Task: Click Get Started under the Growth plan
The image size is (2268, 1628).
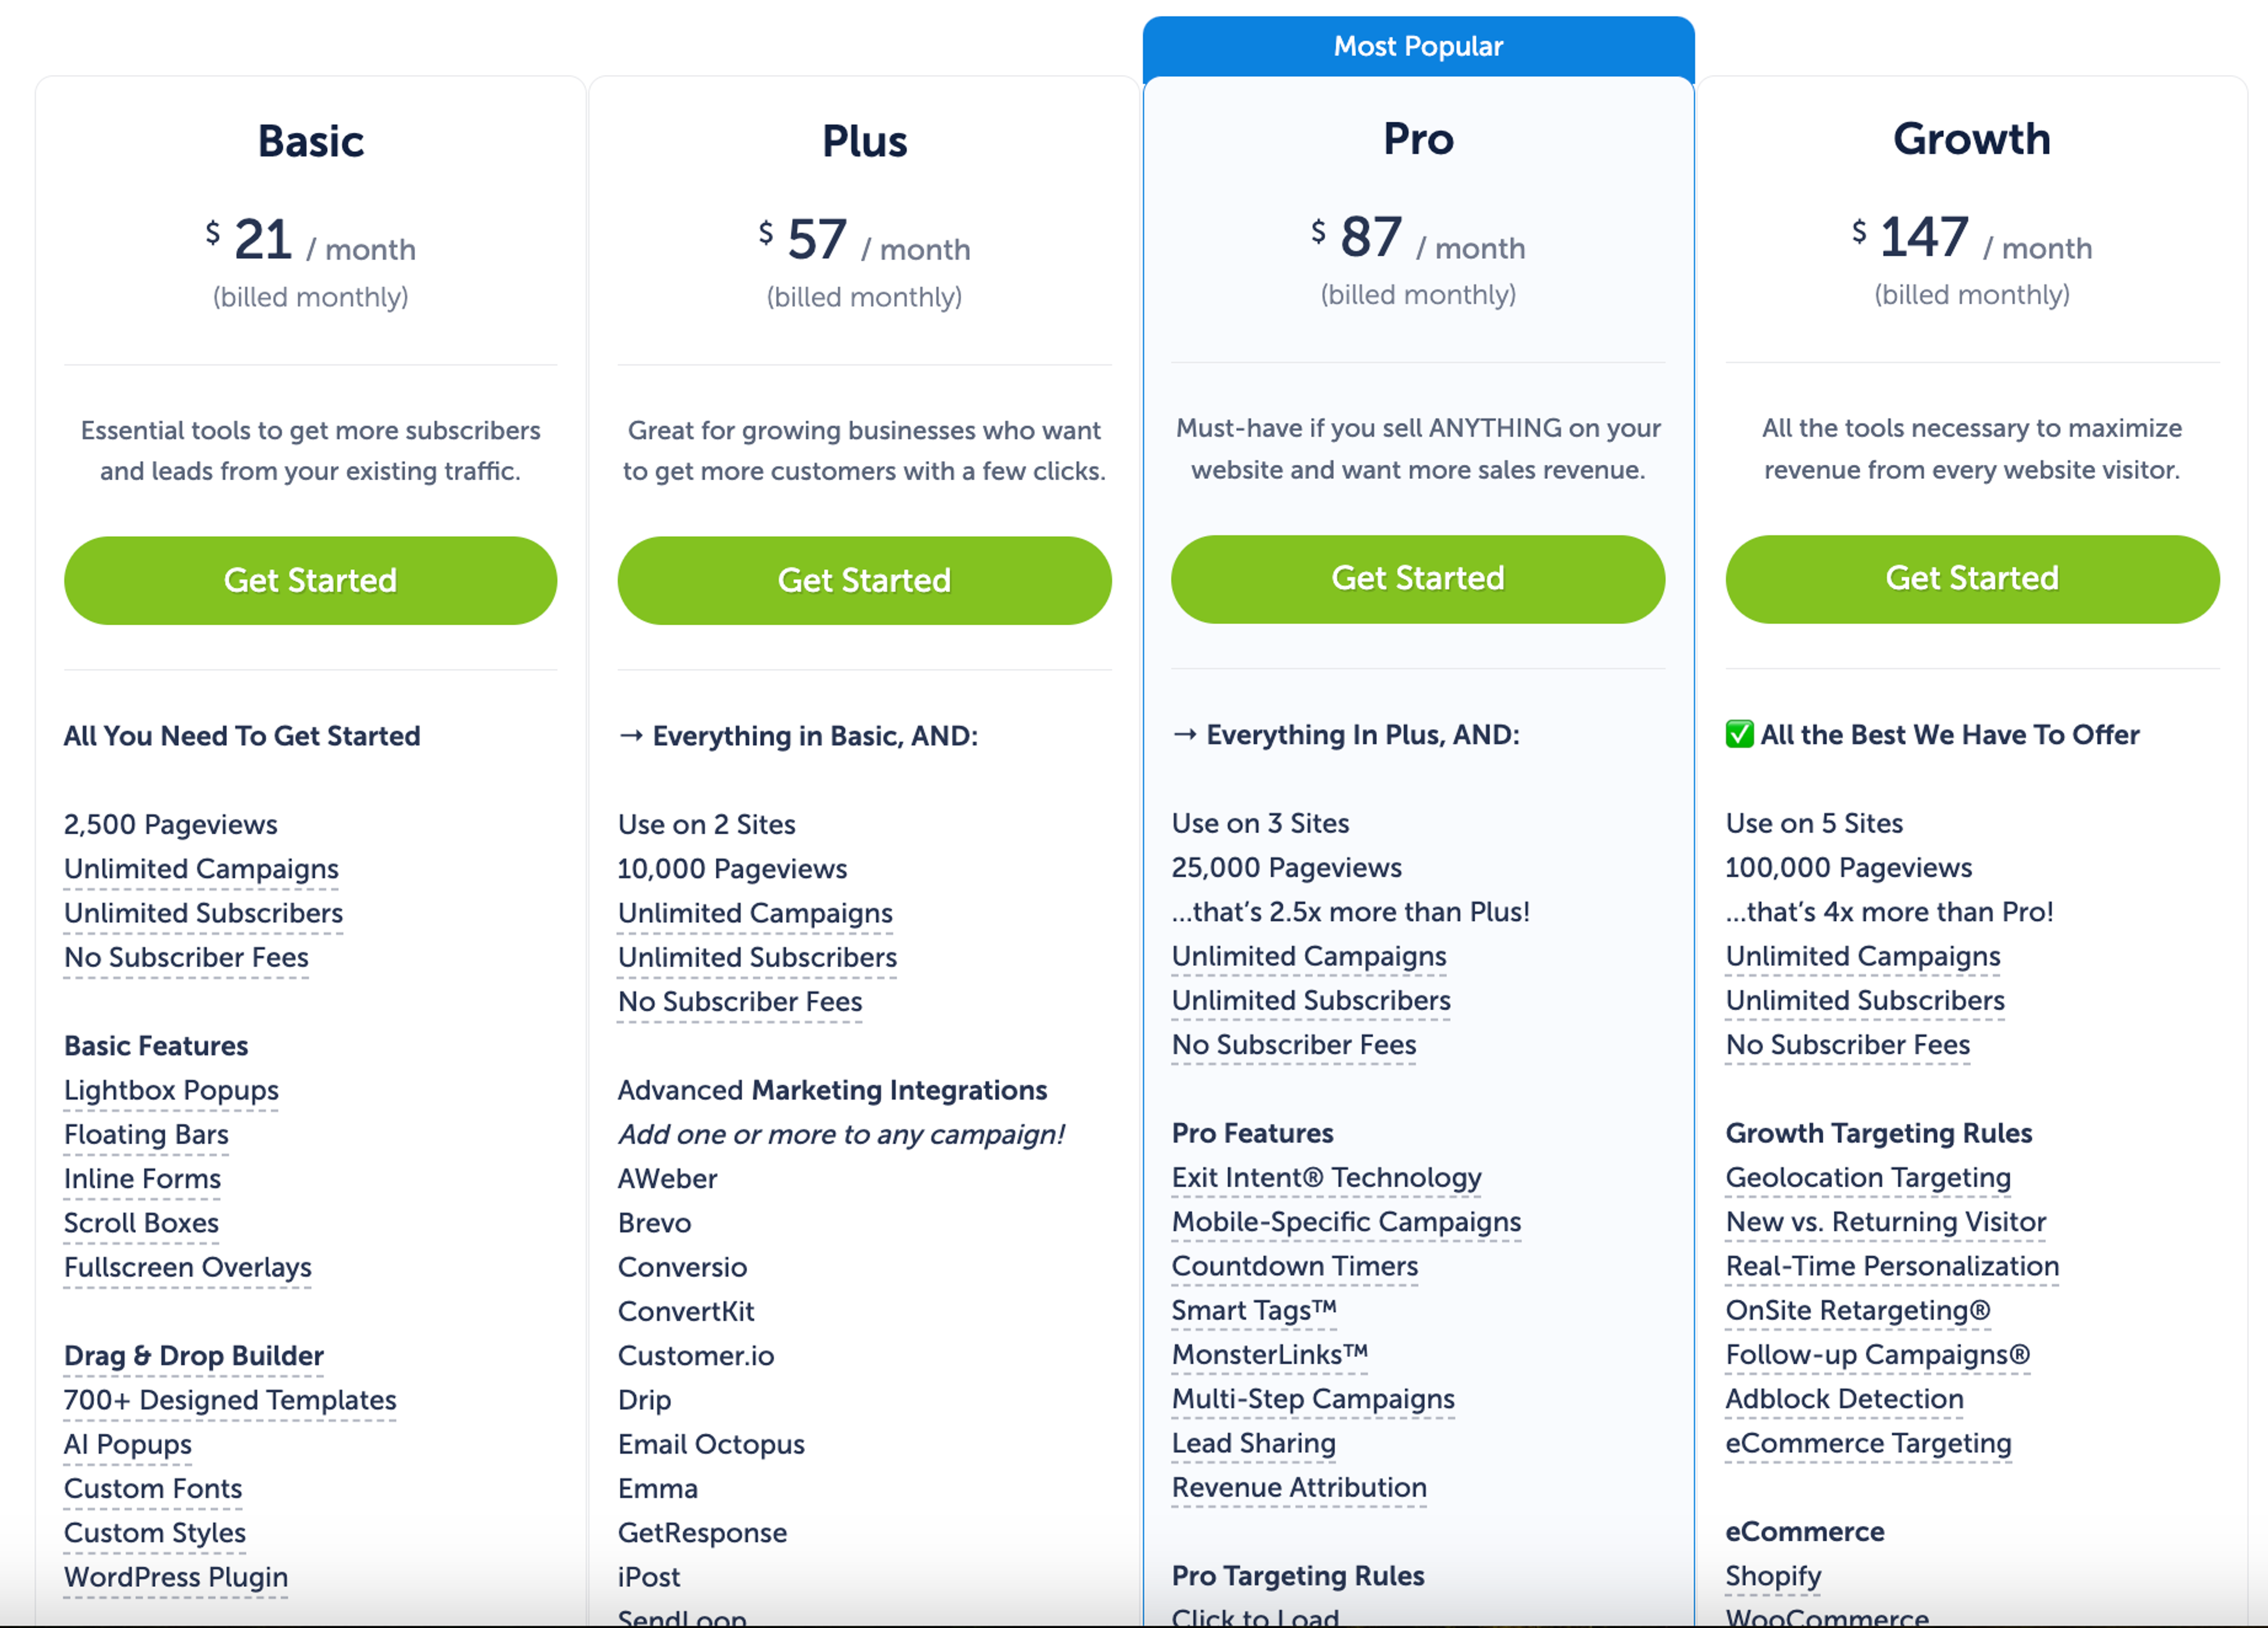Action: click(1971, 578)
